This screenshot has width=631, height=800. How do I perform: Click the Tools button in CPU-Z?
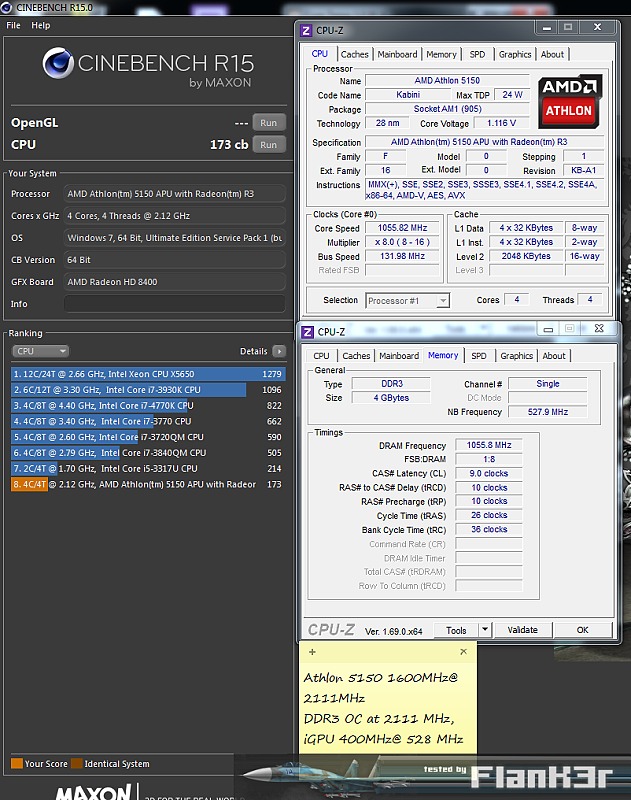pos(456,631)
